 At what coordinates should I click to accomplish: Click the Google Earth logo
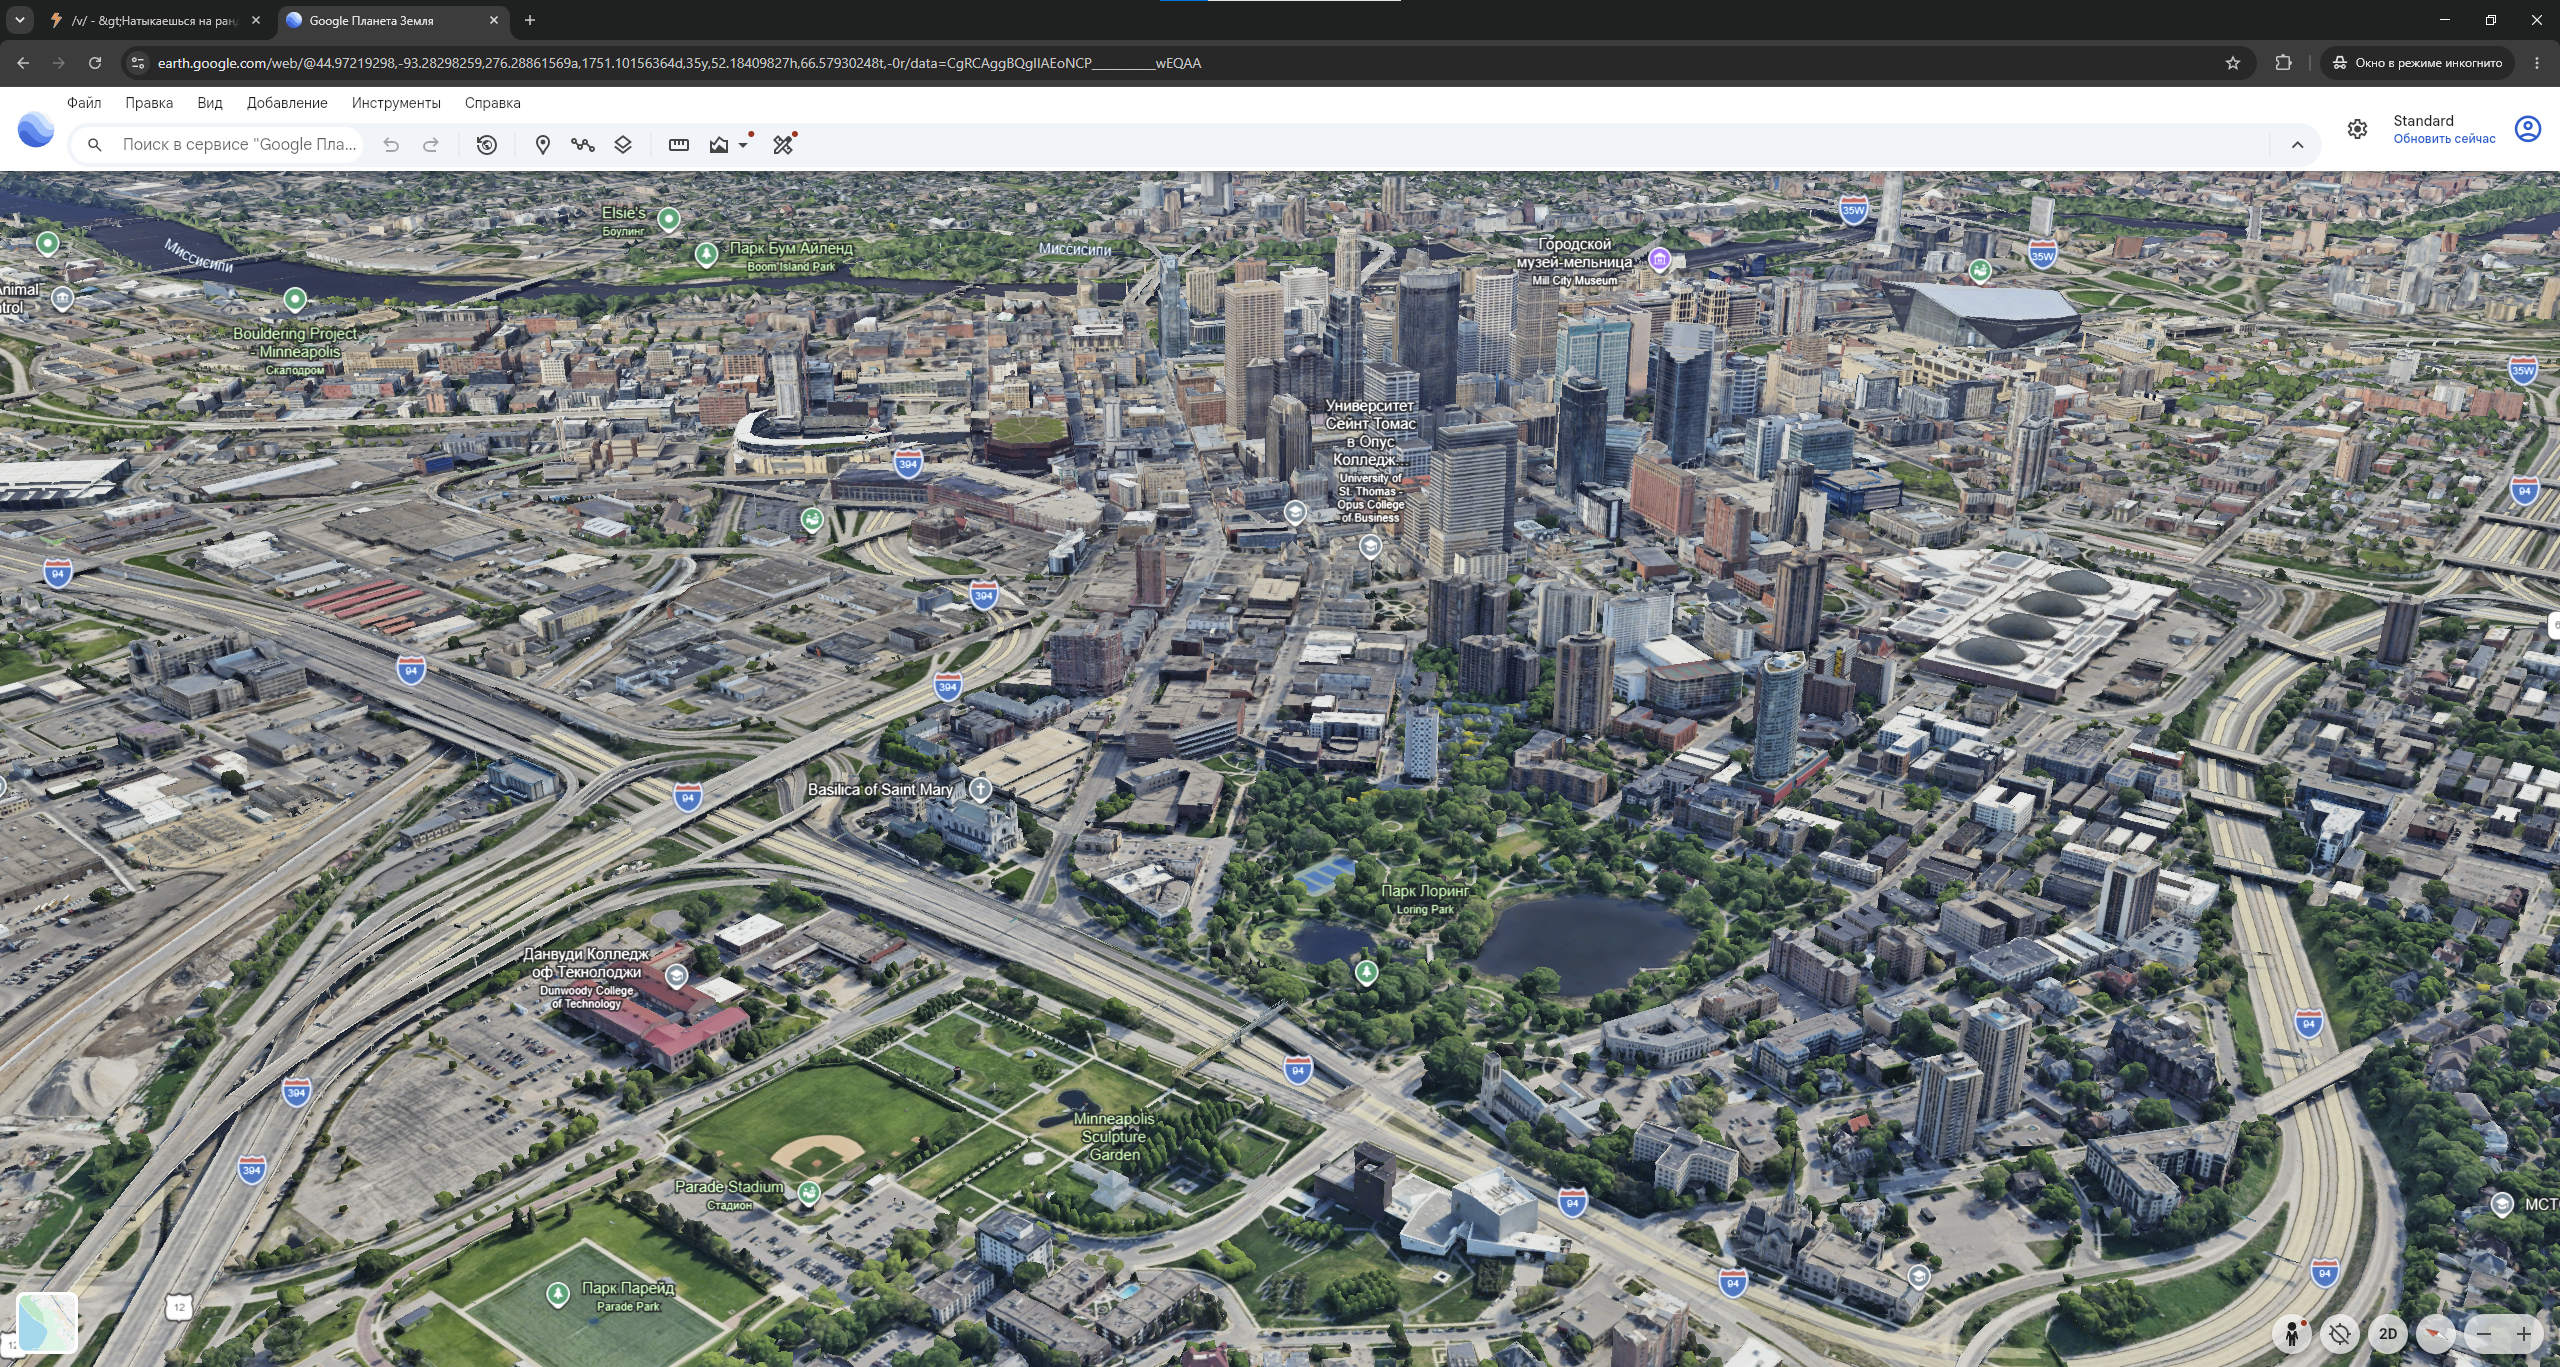tap(36, 130)
